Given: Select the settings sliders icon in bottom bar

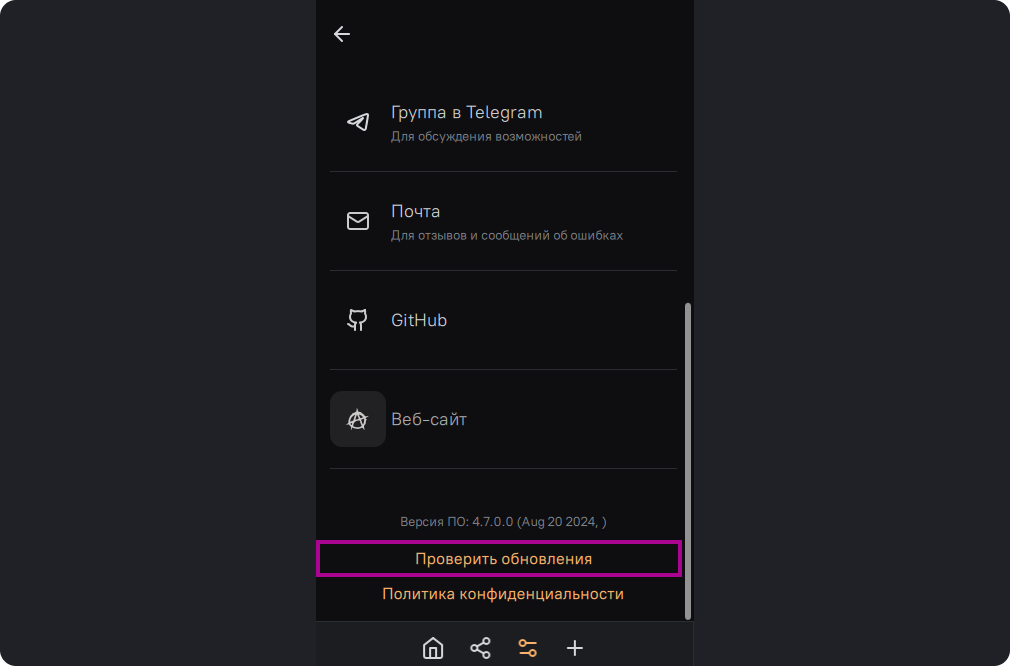Looking at the screenshot, I should (x=527, y=648).
